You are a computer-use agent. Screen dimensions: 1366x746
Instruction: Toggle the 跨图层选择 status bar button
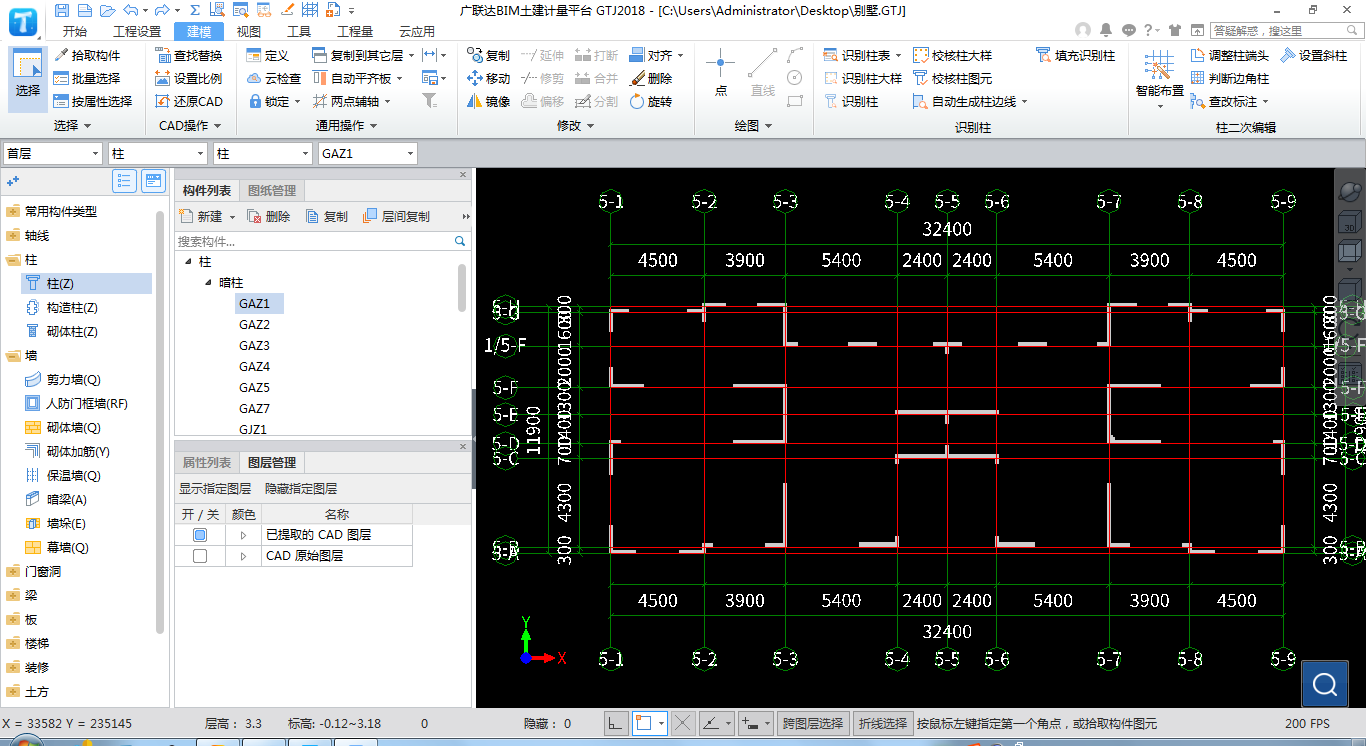tap(814, 723)
